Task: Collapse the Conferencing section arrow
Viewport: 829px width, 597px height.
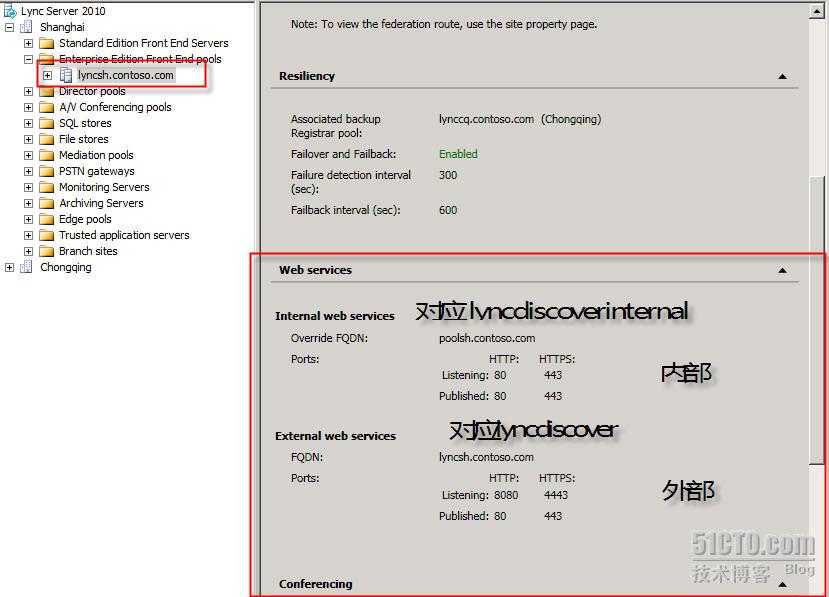Action: pos(782,584)
